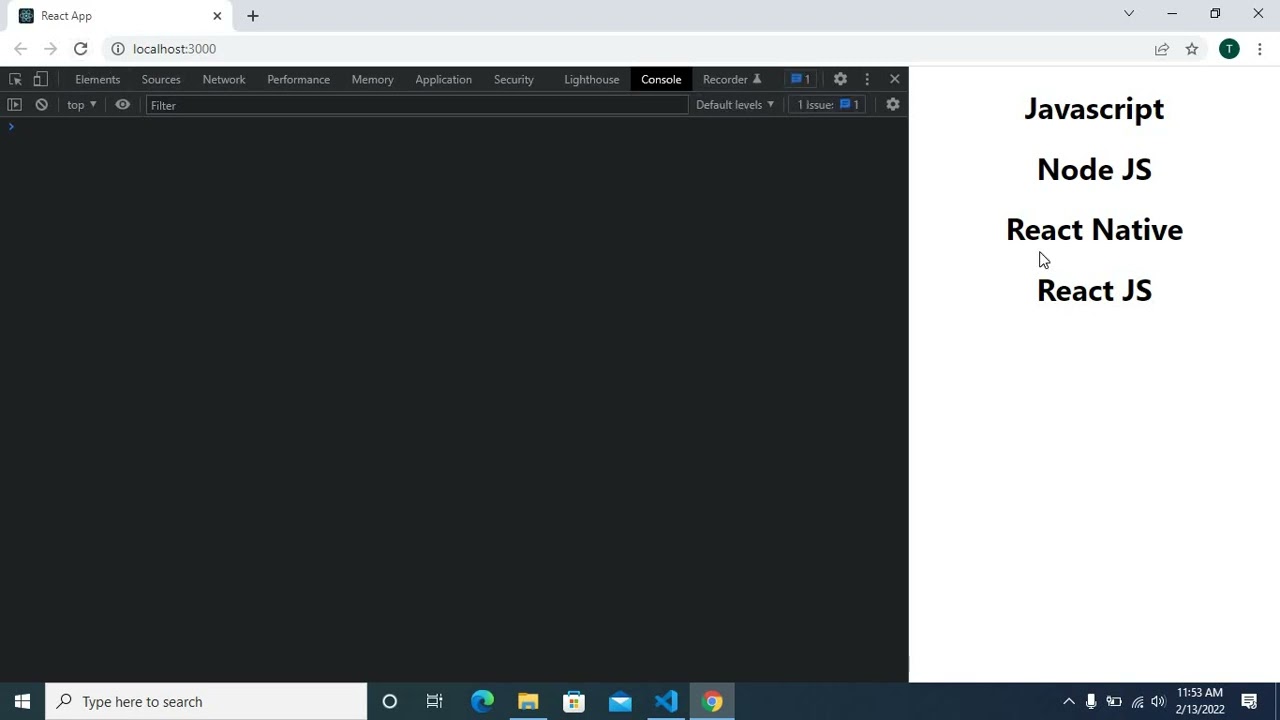Reload the page

point(80,48)
